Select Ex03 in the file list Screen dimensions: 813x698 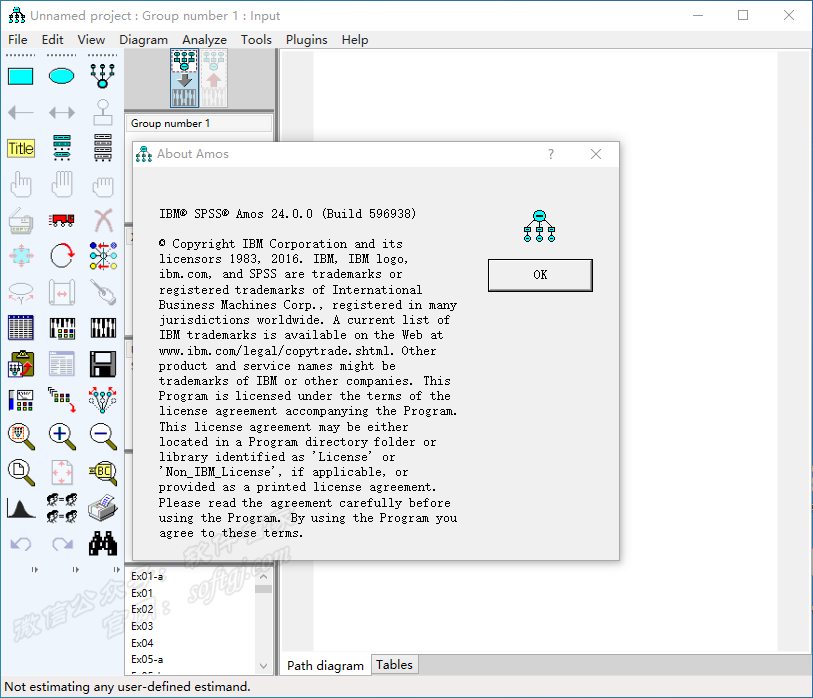coord(142,626)
